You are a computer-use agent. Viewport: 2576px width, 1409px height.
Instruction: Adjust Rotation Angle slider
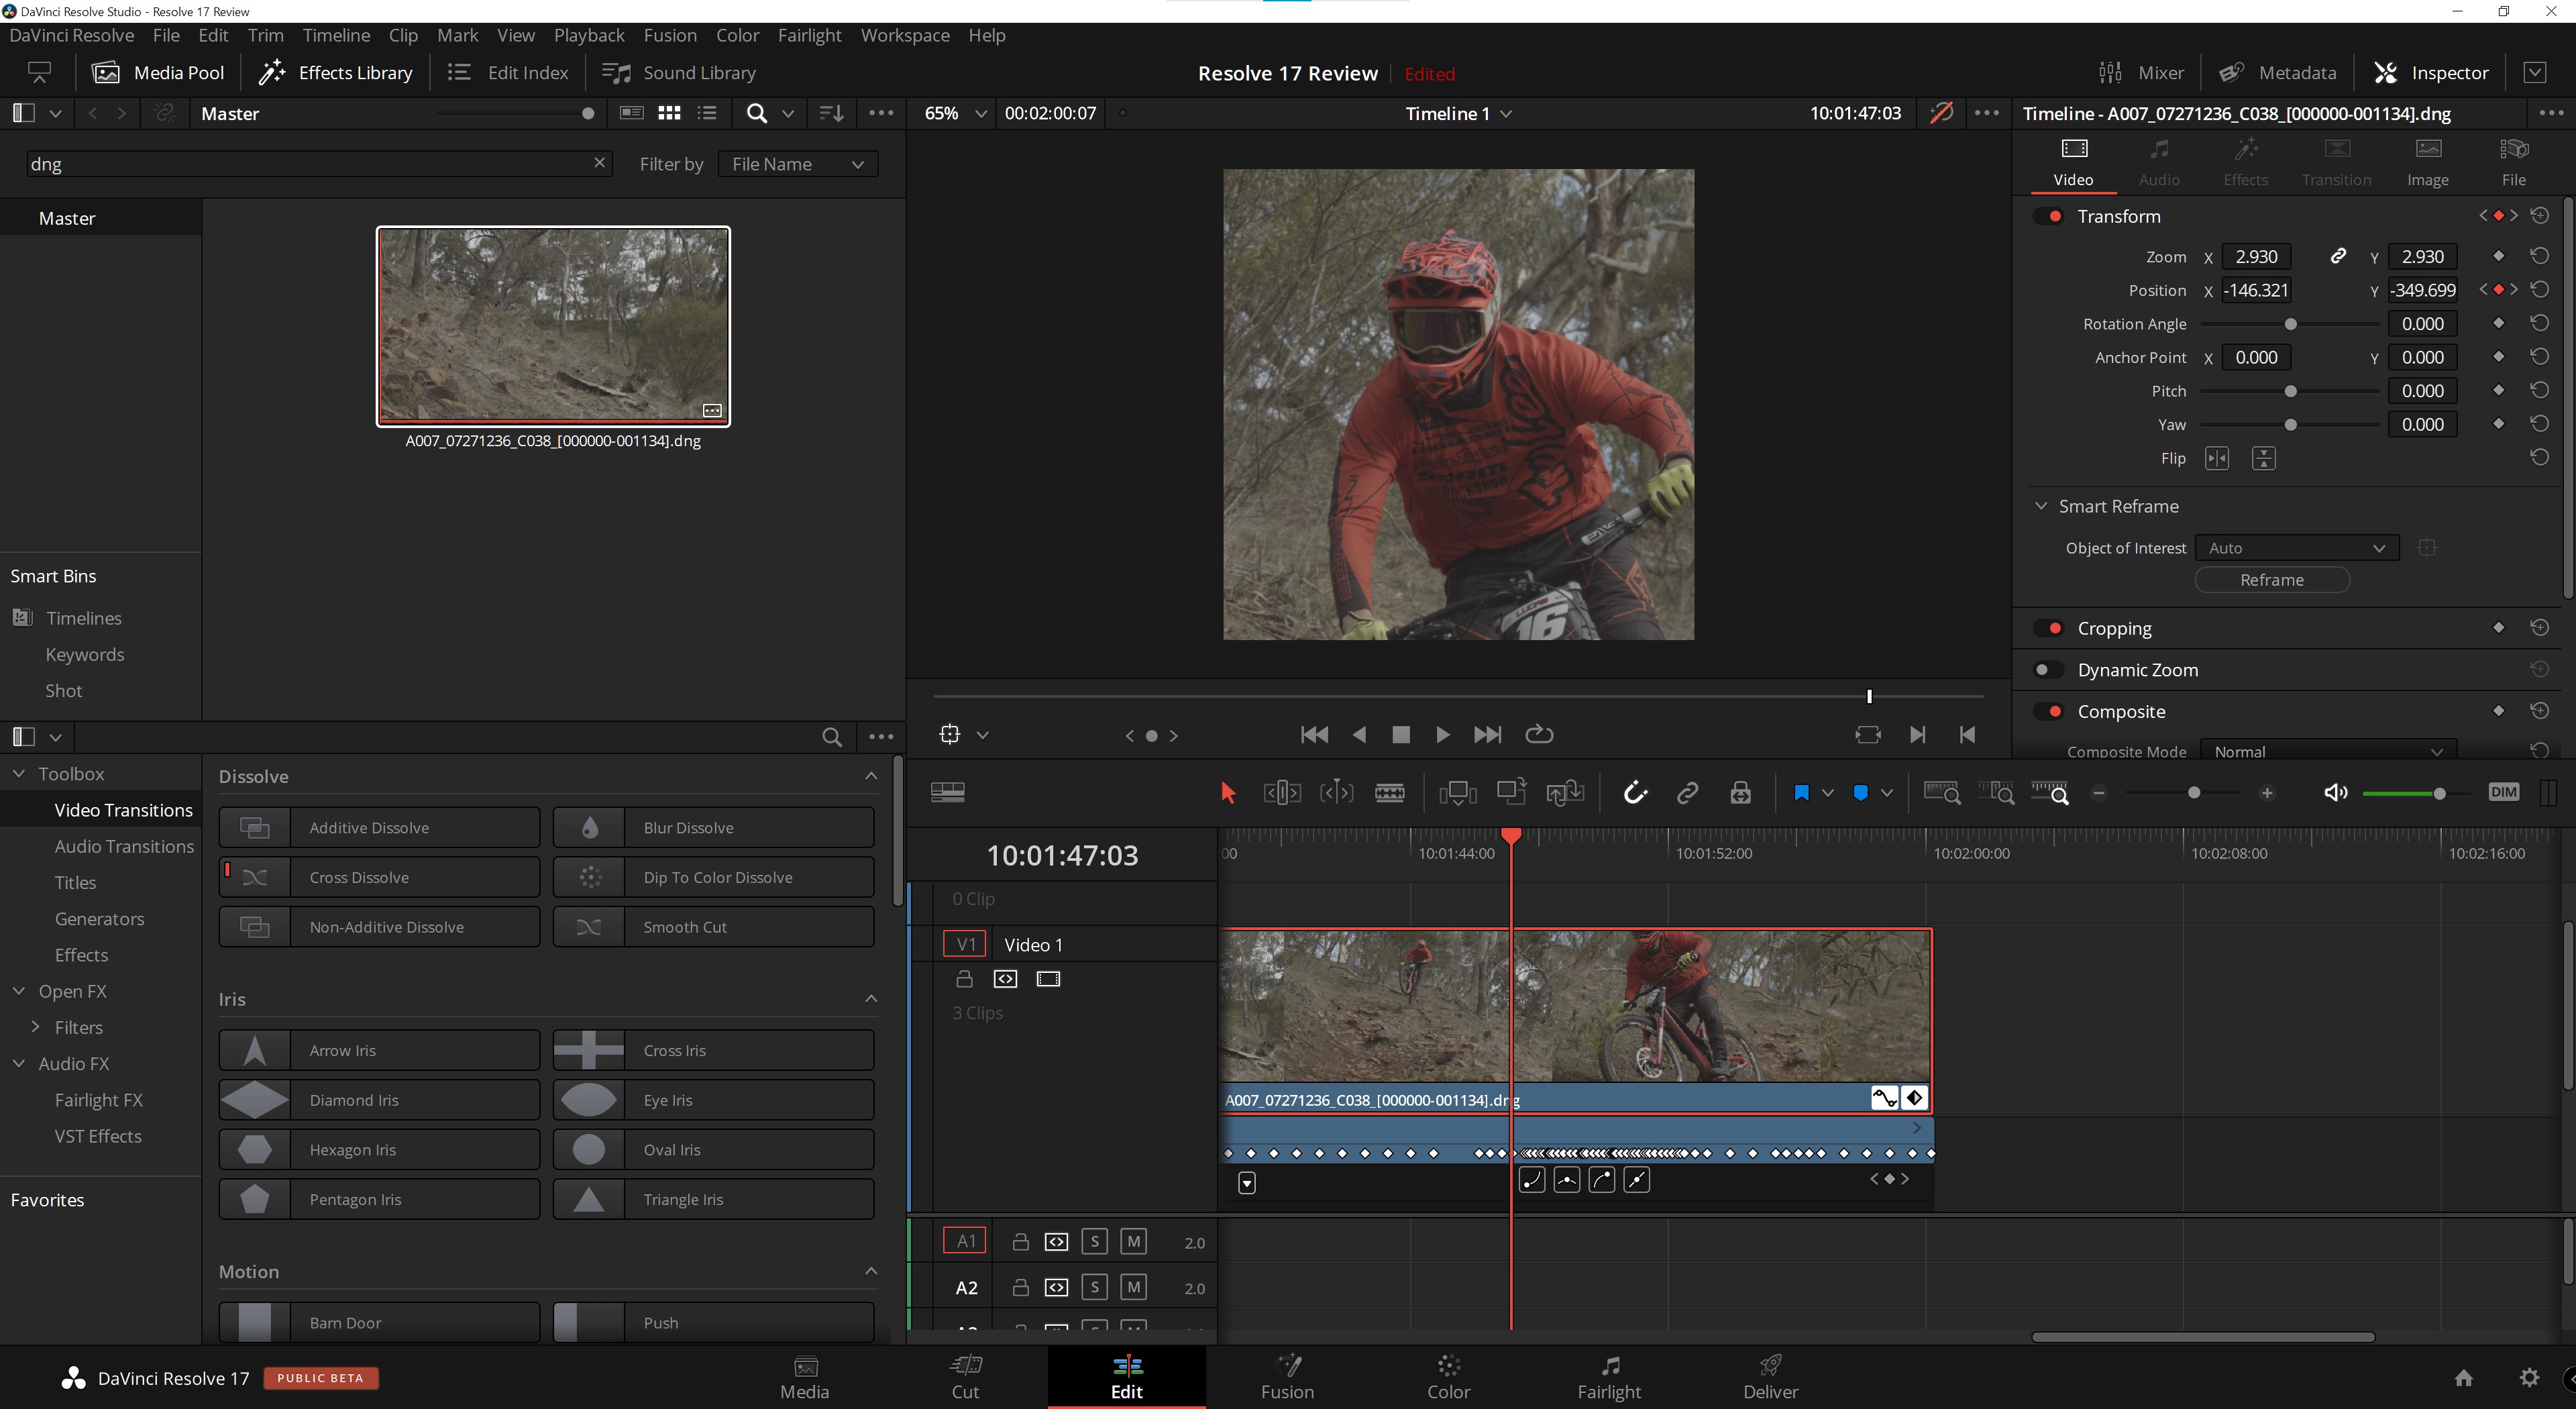click(2290, 324)
